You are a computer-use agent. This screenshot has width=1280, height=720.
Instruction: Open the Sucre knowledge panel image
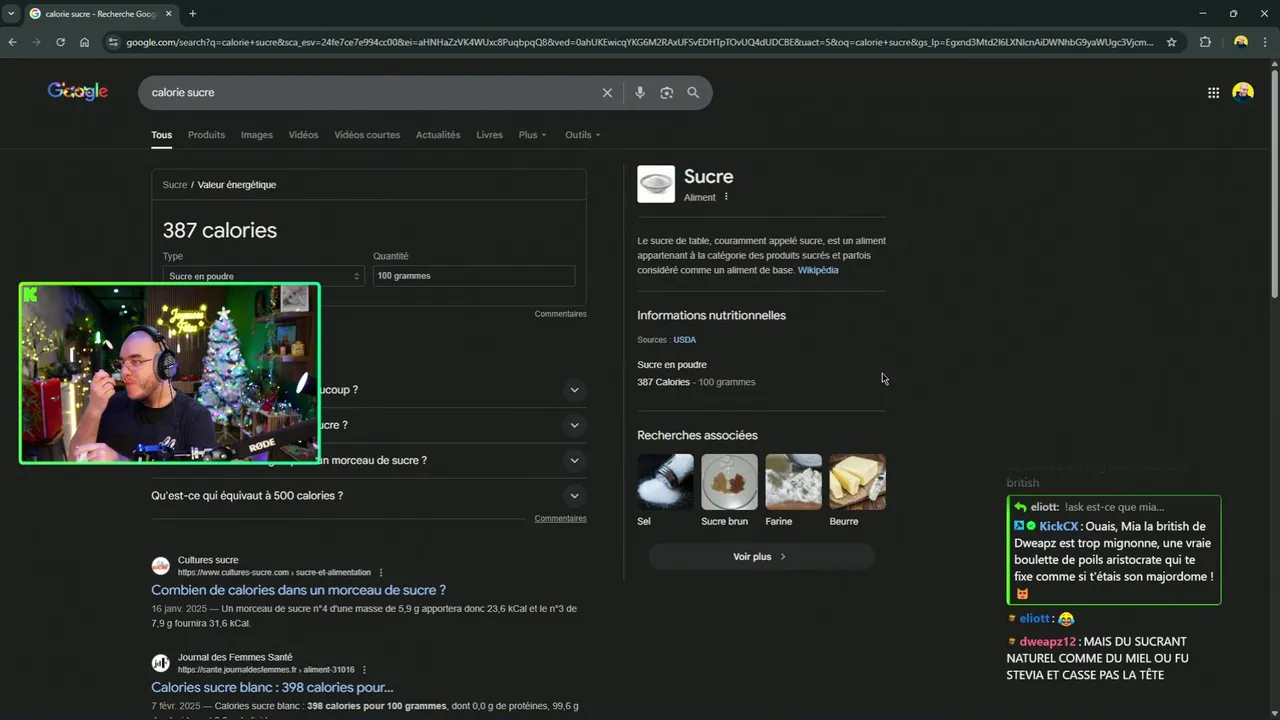click(656, 184)
